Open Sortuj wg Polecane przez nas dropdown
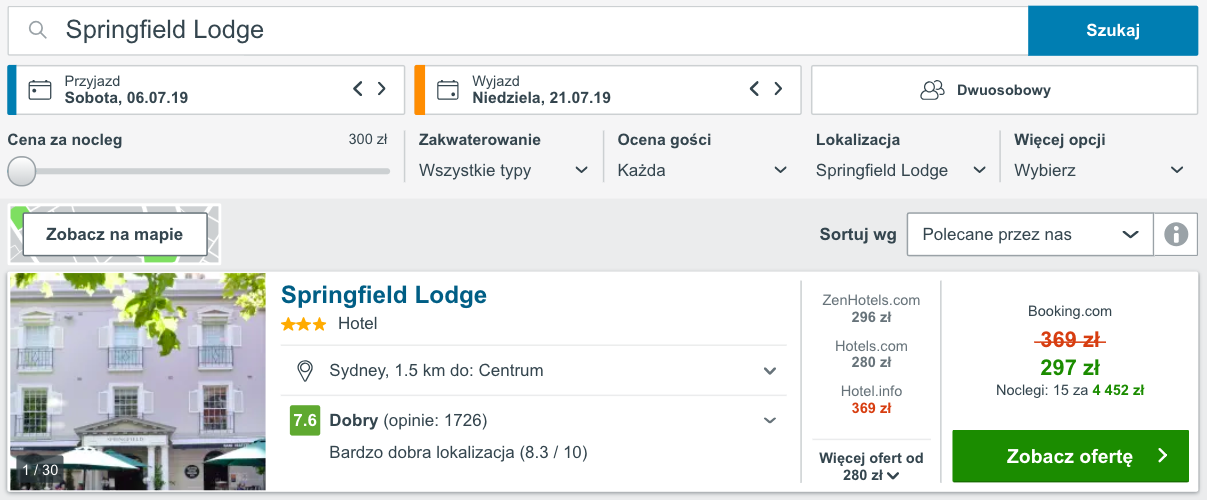The image size is (1207, 500). click(1030, 235)
